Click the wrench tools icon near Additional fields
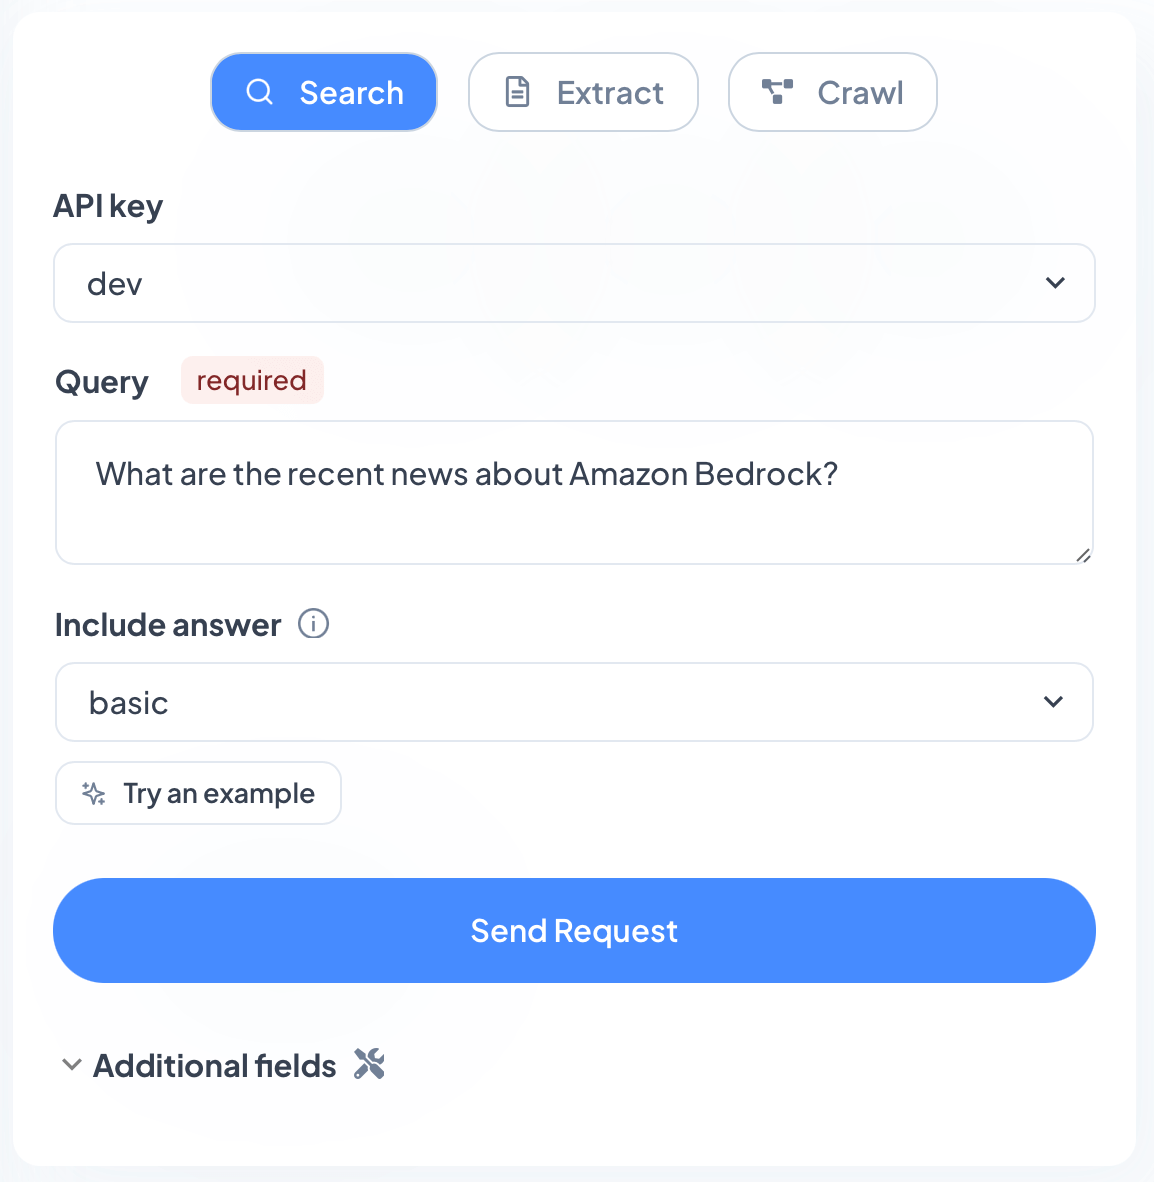 coord(369,1065)
